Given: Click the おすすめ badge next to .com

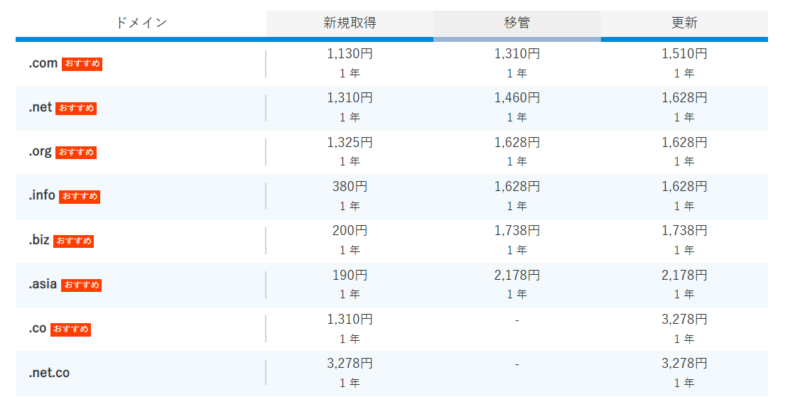Looking at the screenshot, I should pyautogui.click(x=82, y=64).
